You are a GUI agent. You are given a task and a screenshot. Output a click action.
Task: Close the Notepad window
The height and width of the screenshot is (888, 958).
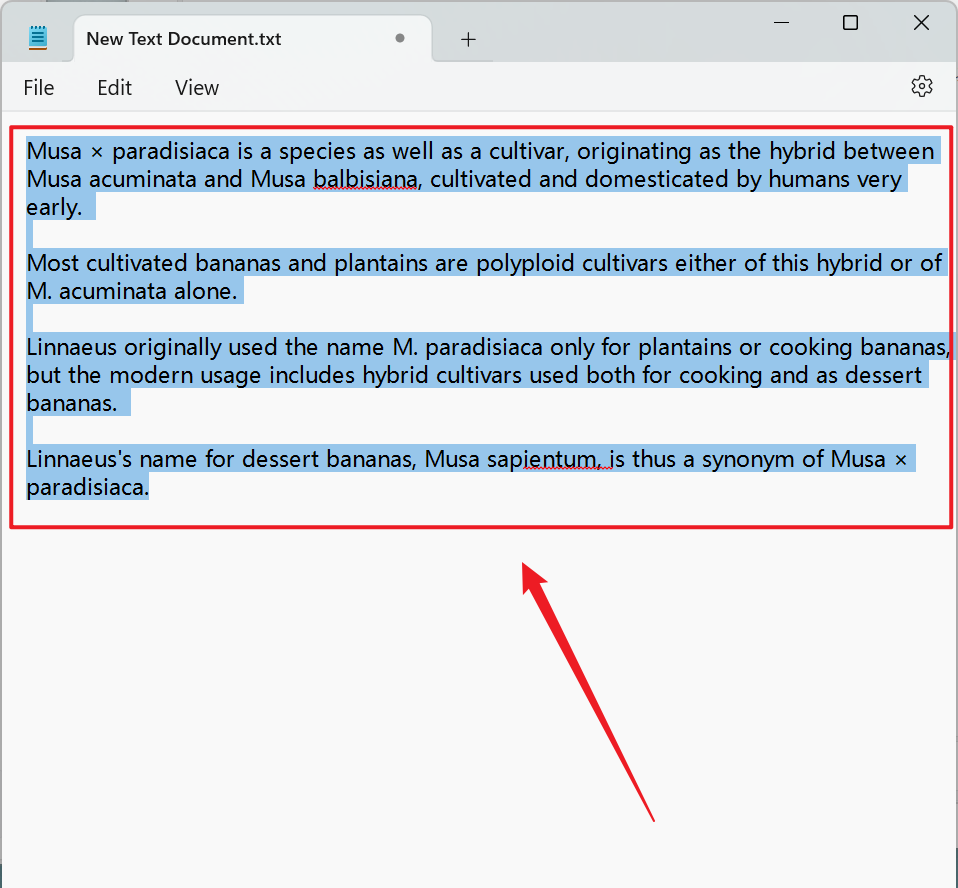(x=921, y=22)
